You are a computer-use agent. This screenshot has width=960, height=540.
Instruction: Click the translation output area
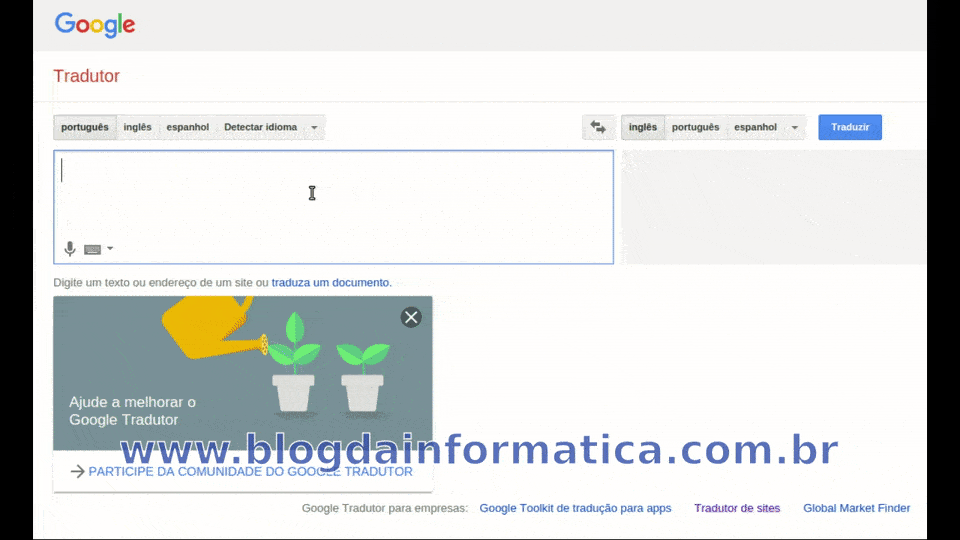click(774, 207)
